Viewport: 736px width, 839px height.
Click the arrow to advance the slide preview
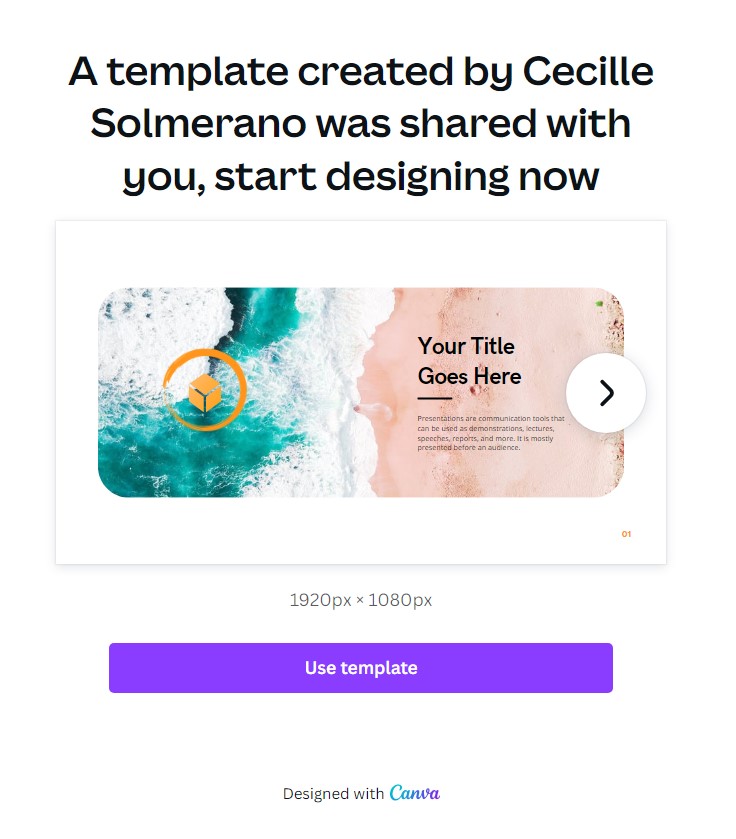(x=605, y=394)
